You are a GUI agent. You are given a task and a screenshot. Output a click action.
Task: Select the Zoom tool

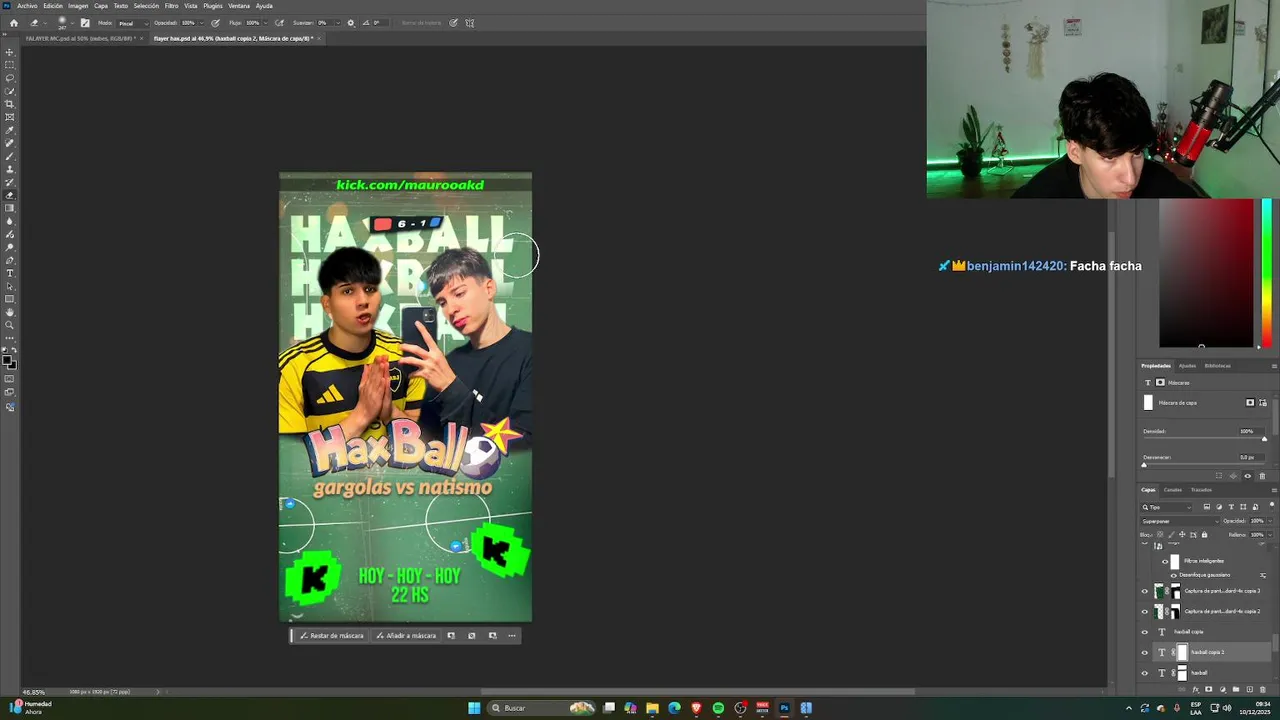(x=10, y=325)
